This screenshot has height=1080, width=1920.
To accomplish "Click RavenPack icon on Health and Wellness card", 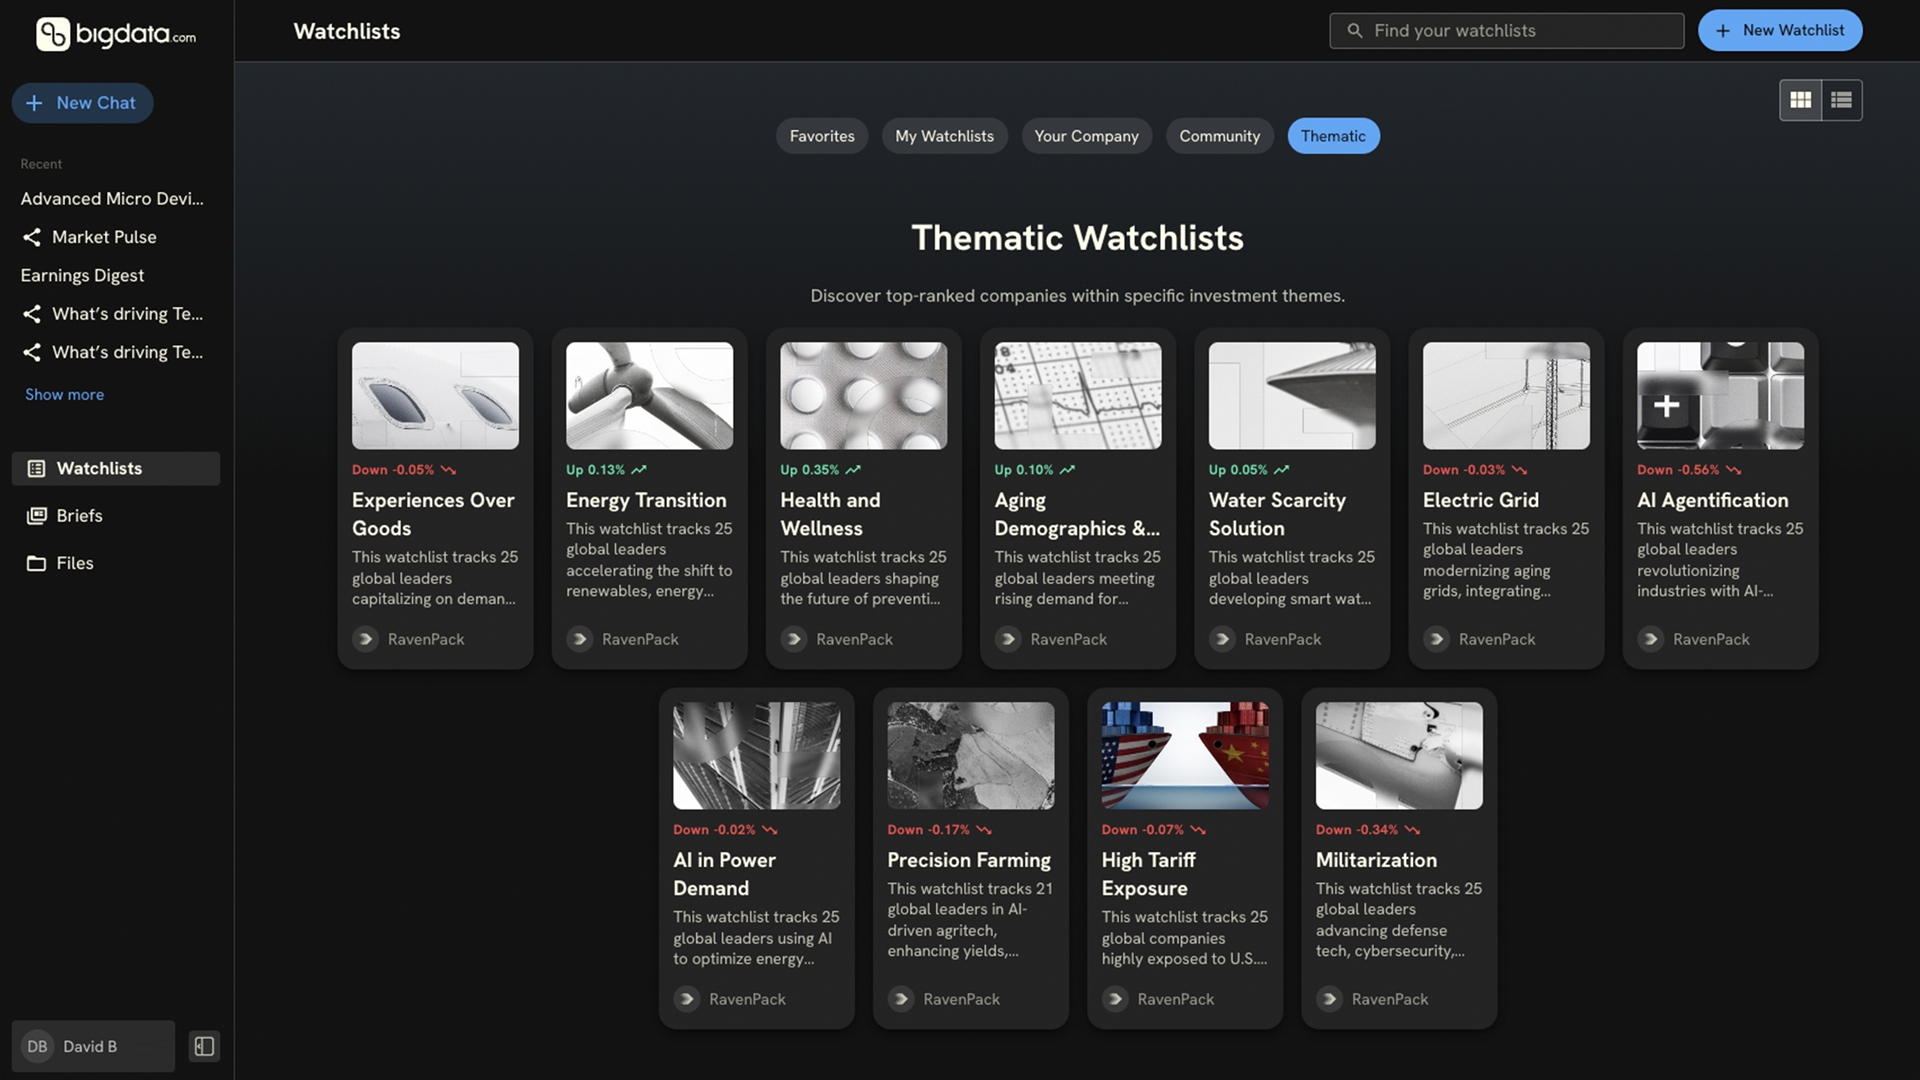I will (793, 639).
